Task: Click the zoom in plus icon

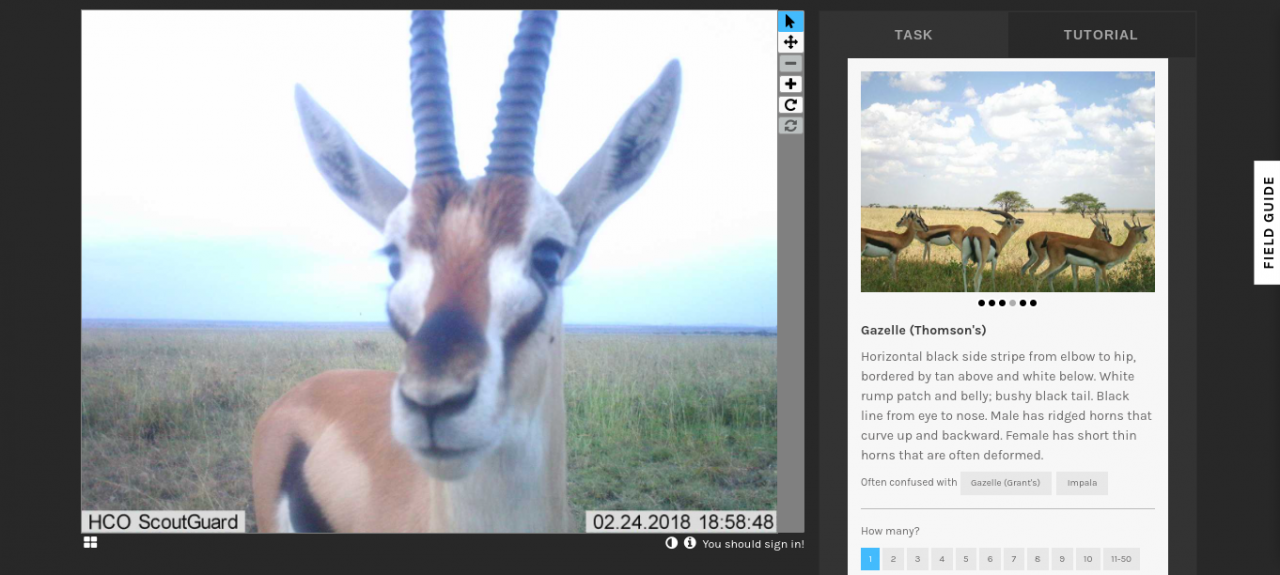Action: coord(790,84)
